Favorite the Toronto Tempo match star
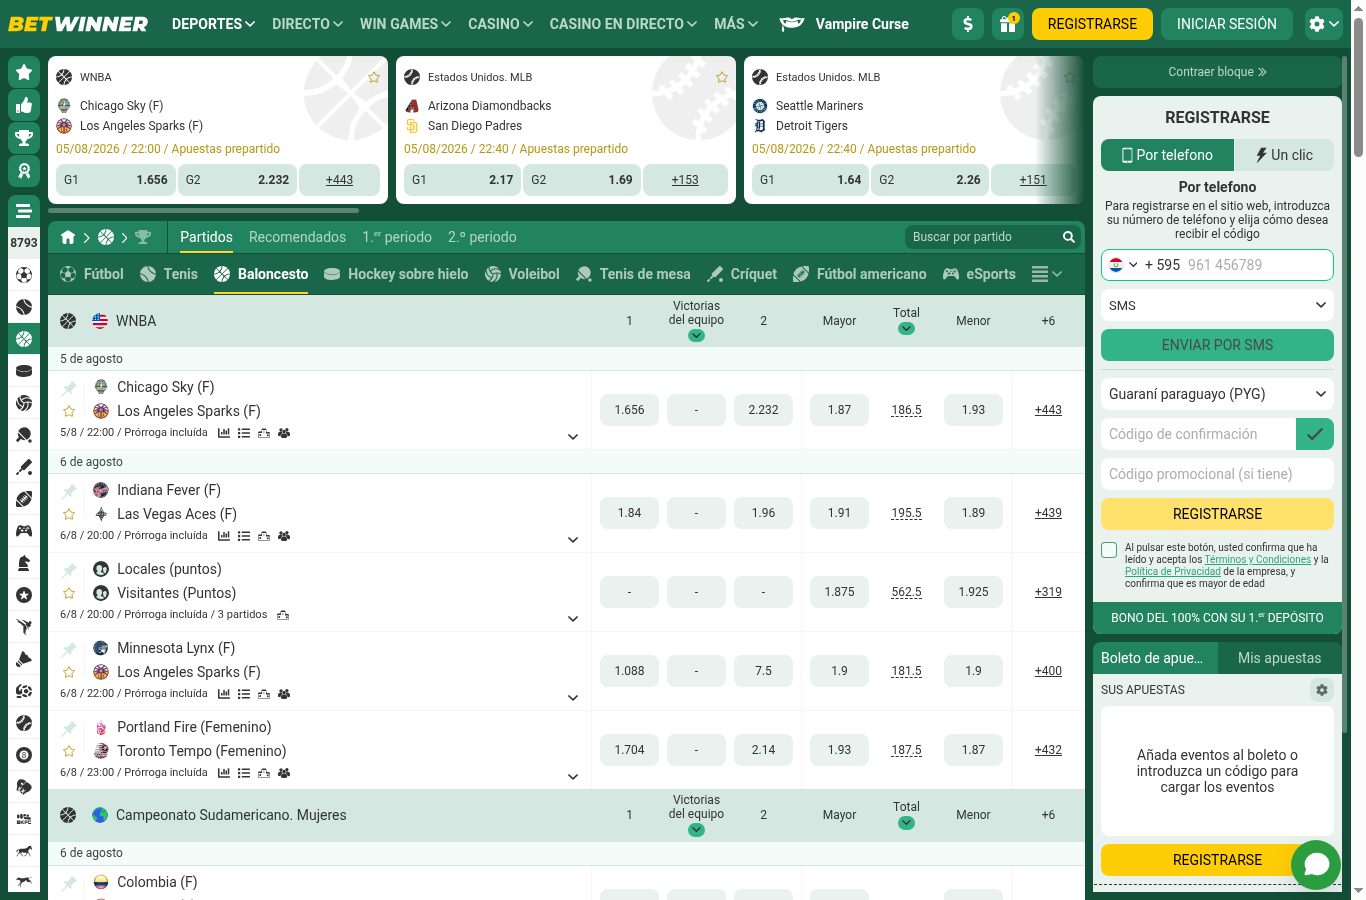The image size is (1366, 900). (x=69, y=751)
